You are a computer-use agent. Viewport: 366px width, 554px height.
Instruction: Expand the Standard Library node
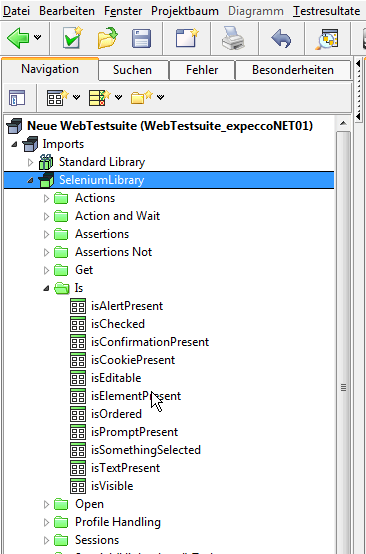pos(31,162)
